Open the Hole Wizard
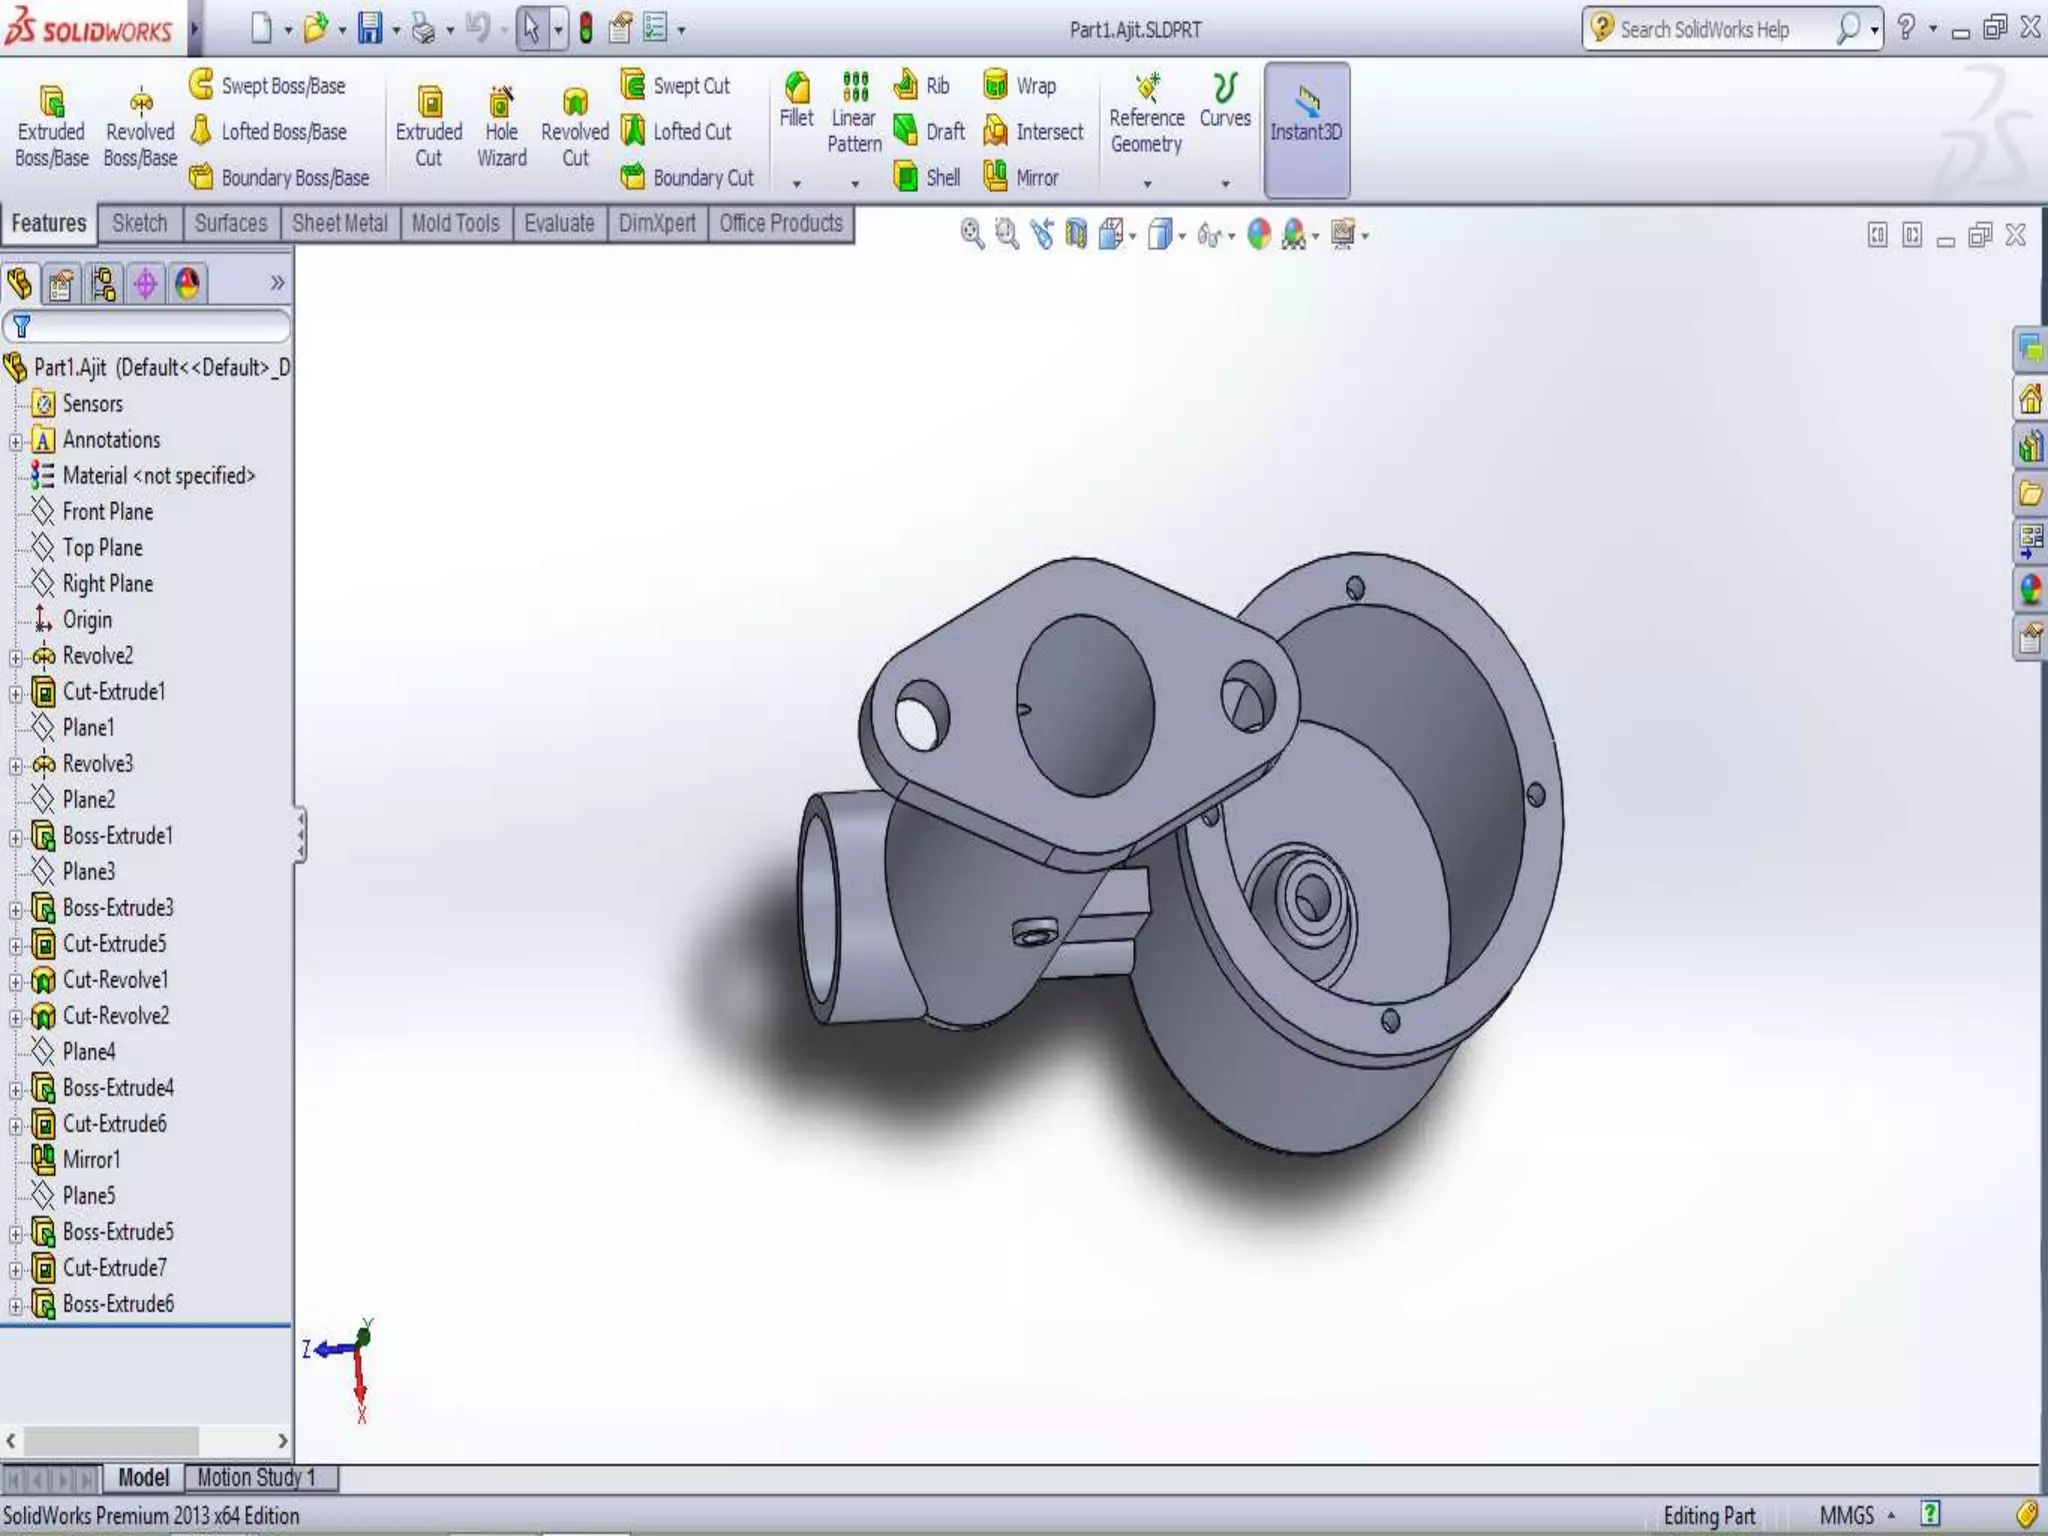Image resolution: width=2048 pixels, height=1536 pixels. (x=501, y=127)
